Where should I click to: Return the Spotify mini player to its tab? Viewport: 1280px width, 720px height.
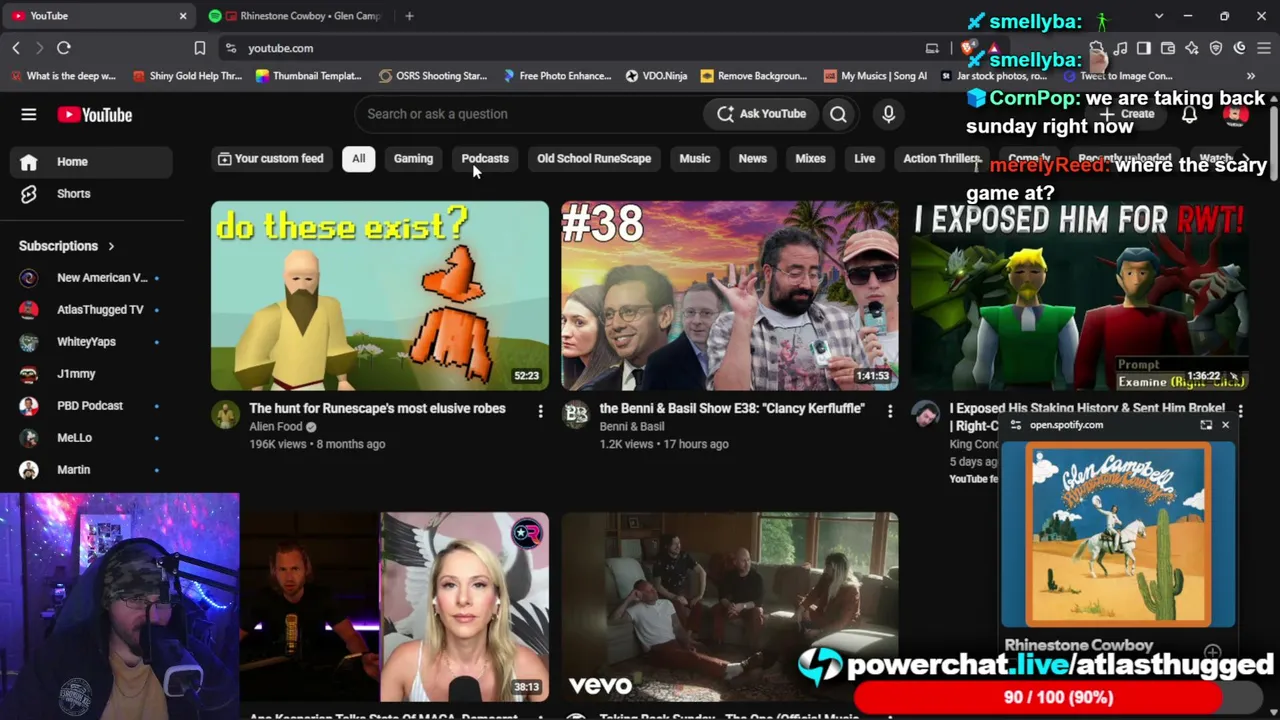1206,425
